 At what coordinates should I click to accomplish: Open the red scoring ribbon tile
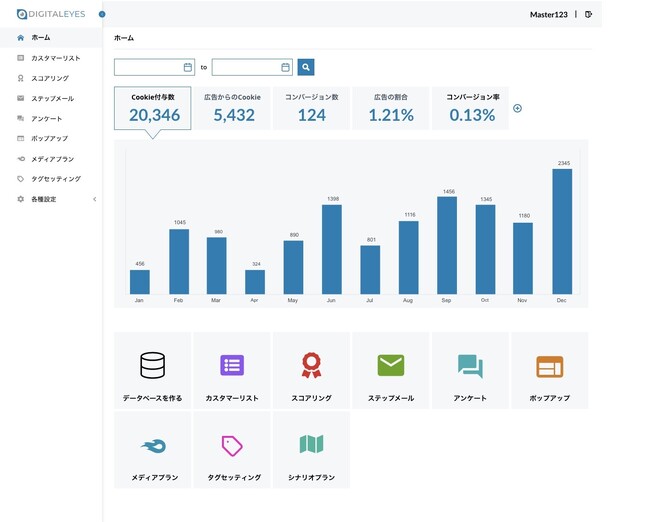(x=311, y=365)
